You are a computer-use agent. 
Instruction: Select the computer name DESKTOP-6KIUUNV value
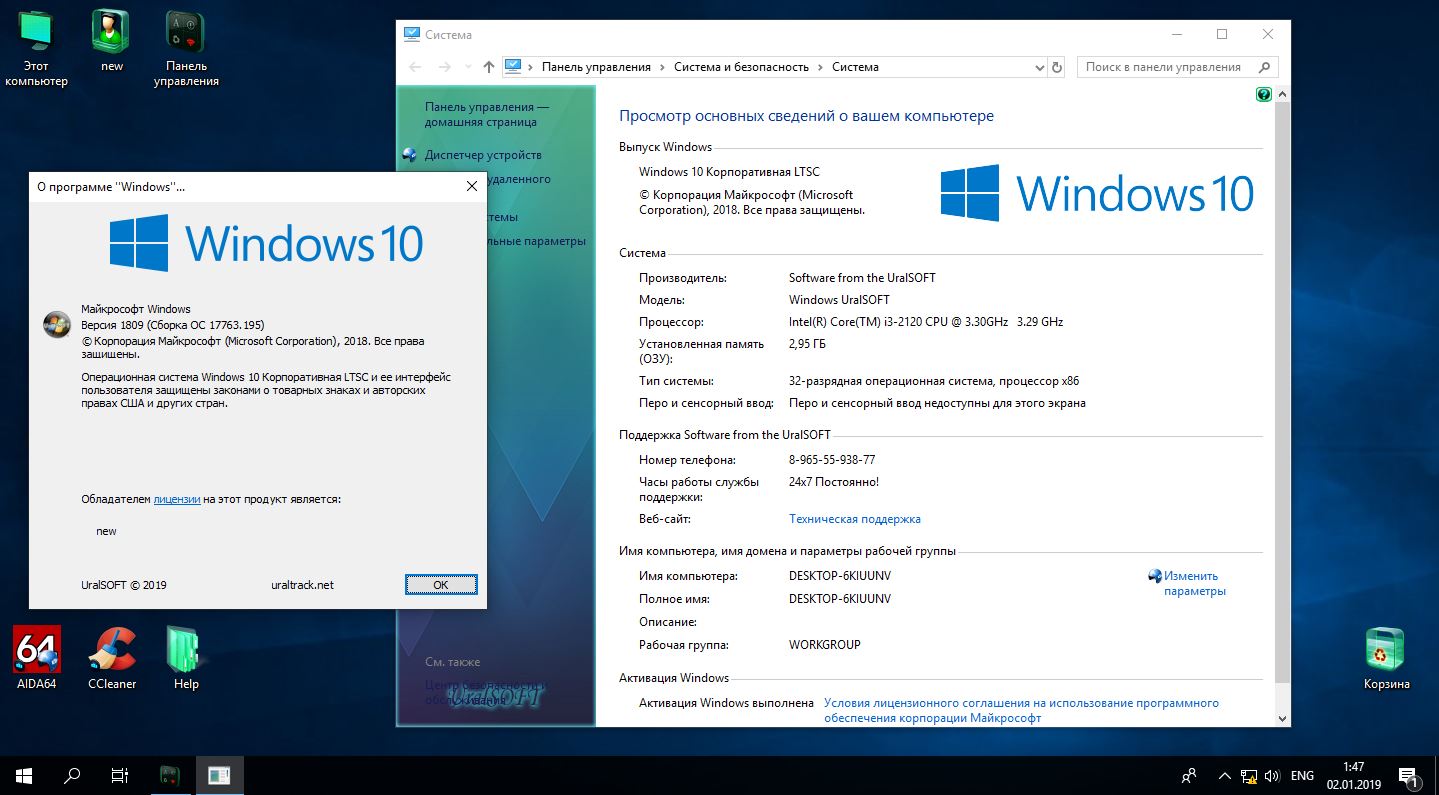[x=839, y=576]
